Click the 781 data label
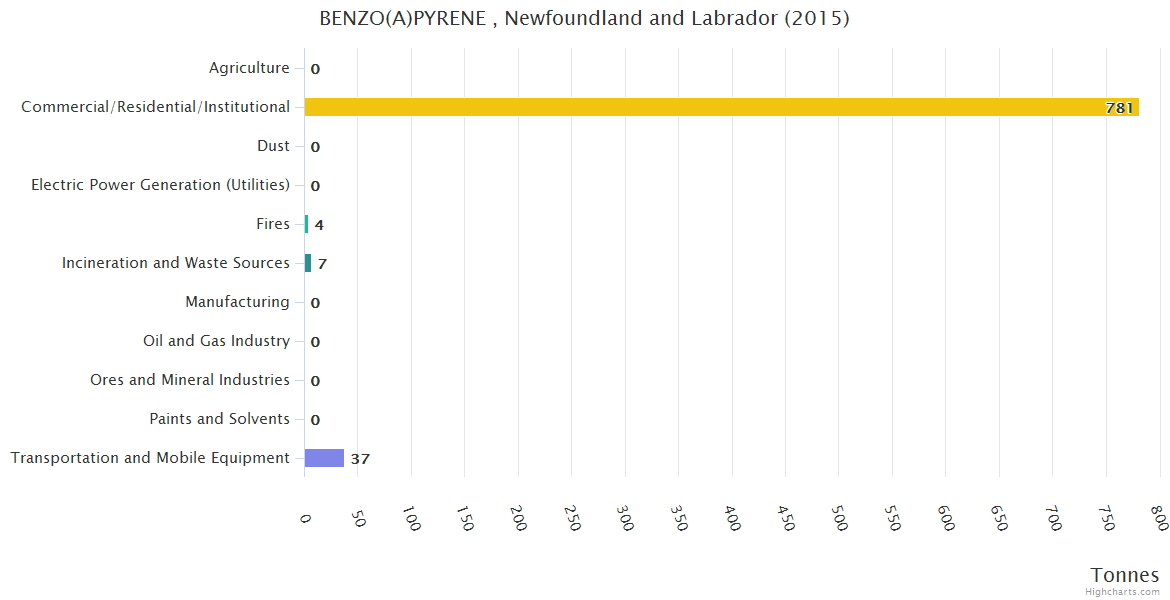 tap(1119, 108)
